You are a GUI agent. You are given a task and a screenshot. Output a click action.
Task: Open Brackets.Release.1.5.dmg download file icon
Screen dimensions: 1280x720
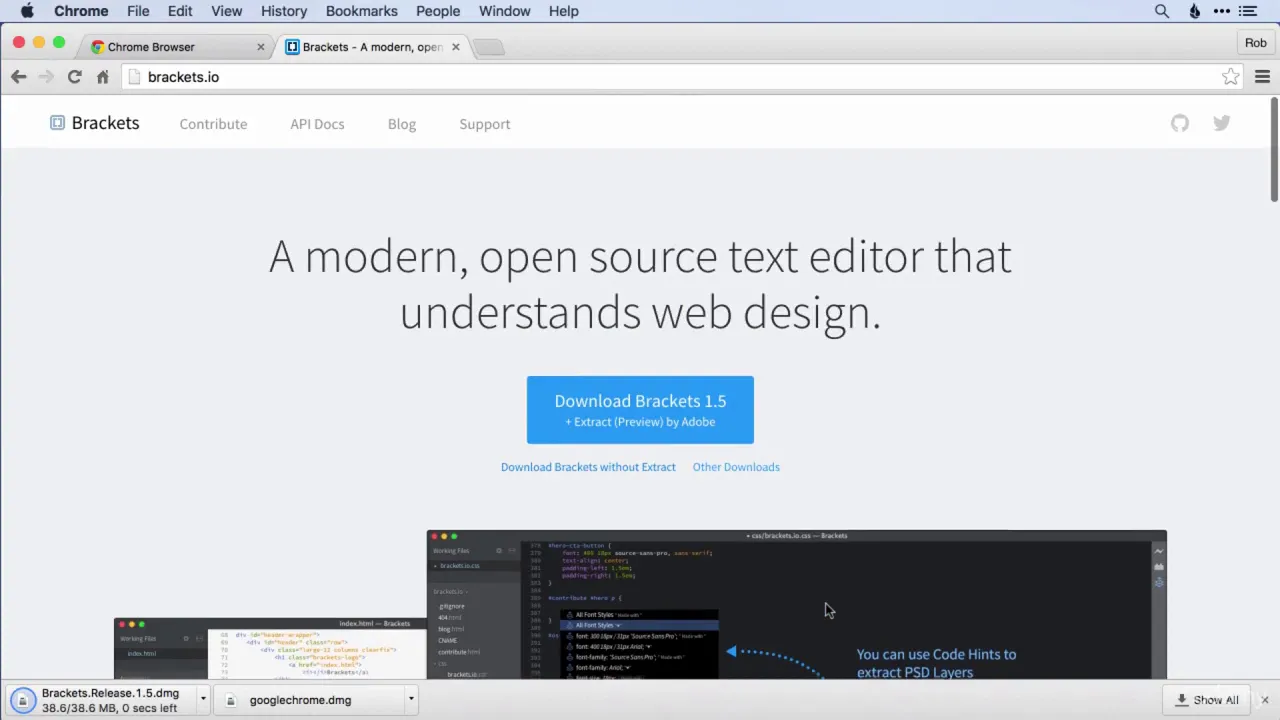(23, 700)
